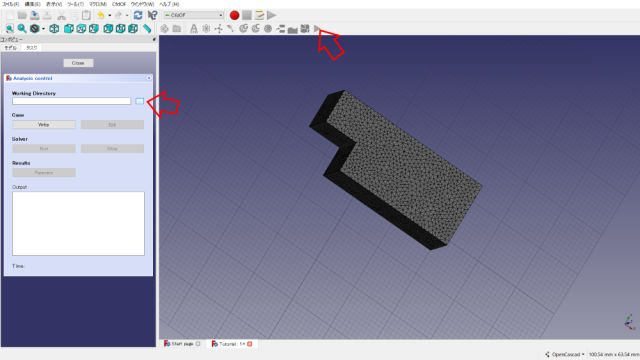Click the Create Part icon in toolbar
Image resolution: width=640 pixels, height=360 pixels.
pos(164,29)
